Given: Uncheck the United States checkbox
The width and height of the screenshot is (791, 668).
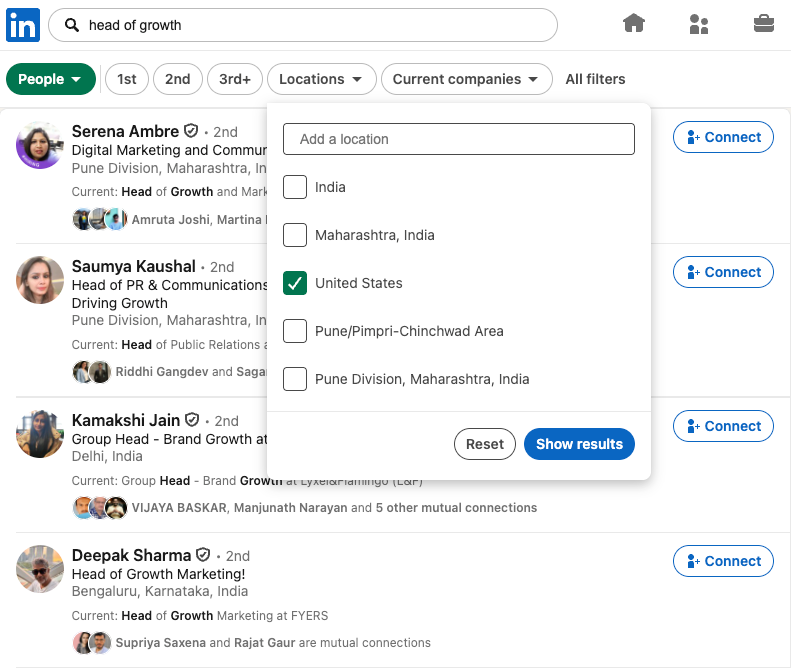Looking at the screenshot, I should [x=295, y=283].
